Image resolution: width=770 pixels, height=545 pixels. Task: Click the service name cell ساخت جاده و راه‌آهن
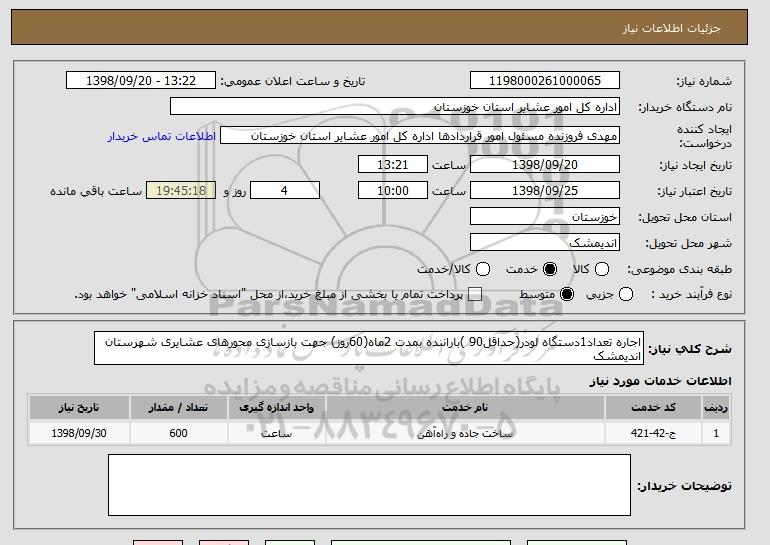[x=465, y=433]
